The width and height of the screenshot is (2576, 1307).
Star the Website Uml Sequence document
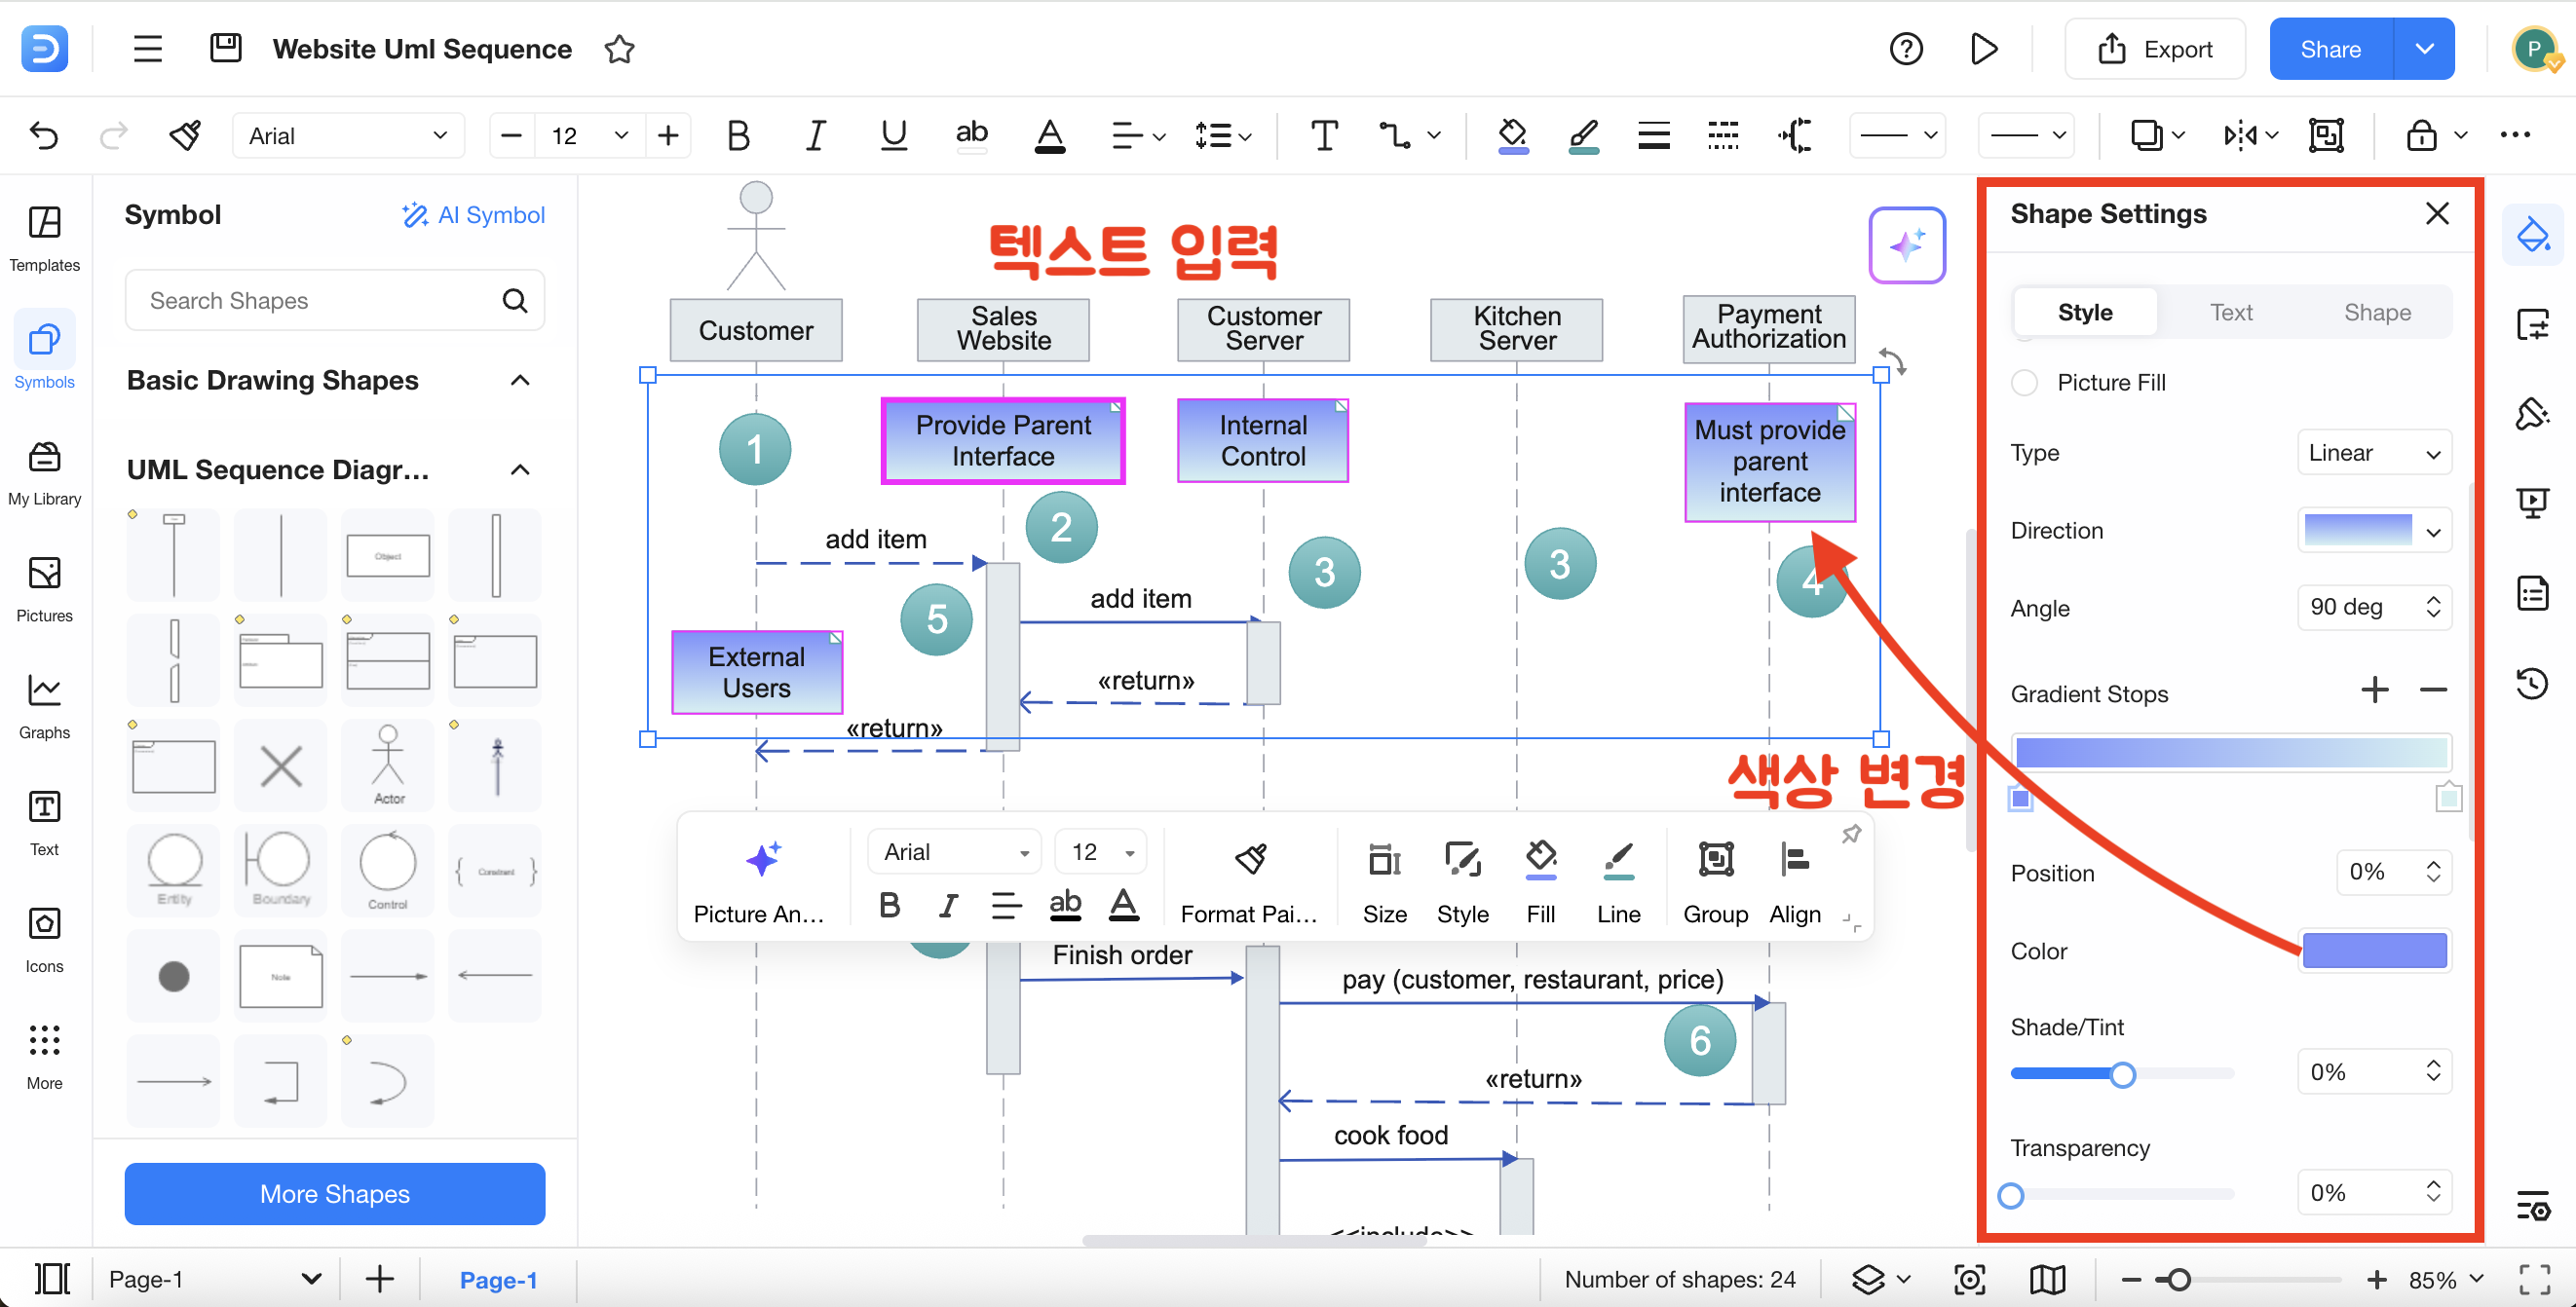619,49
